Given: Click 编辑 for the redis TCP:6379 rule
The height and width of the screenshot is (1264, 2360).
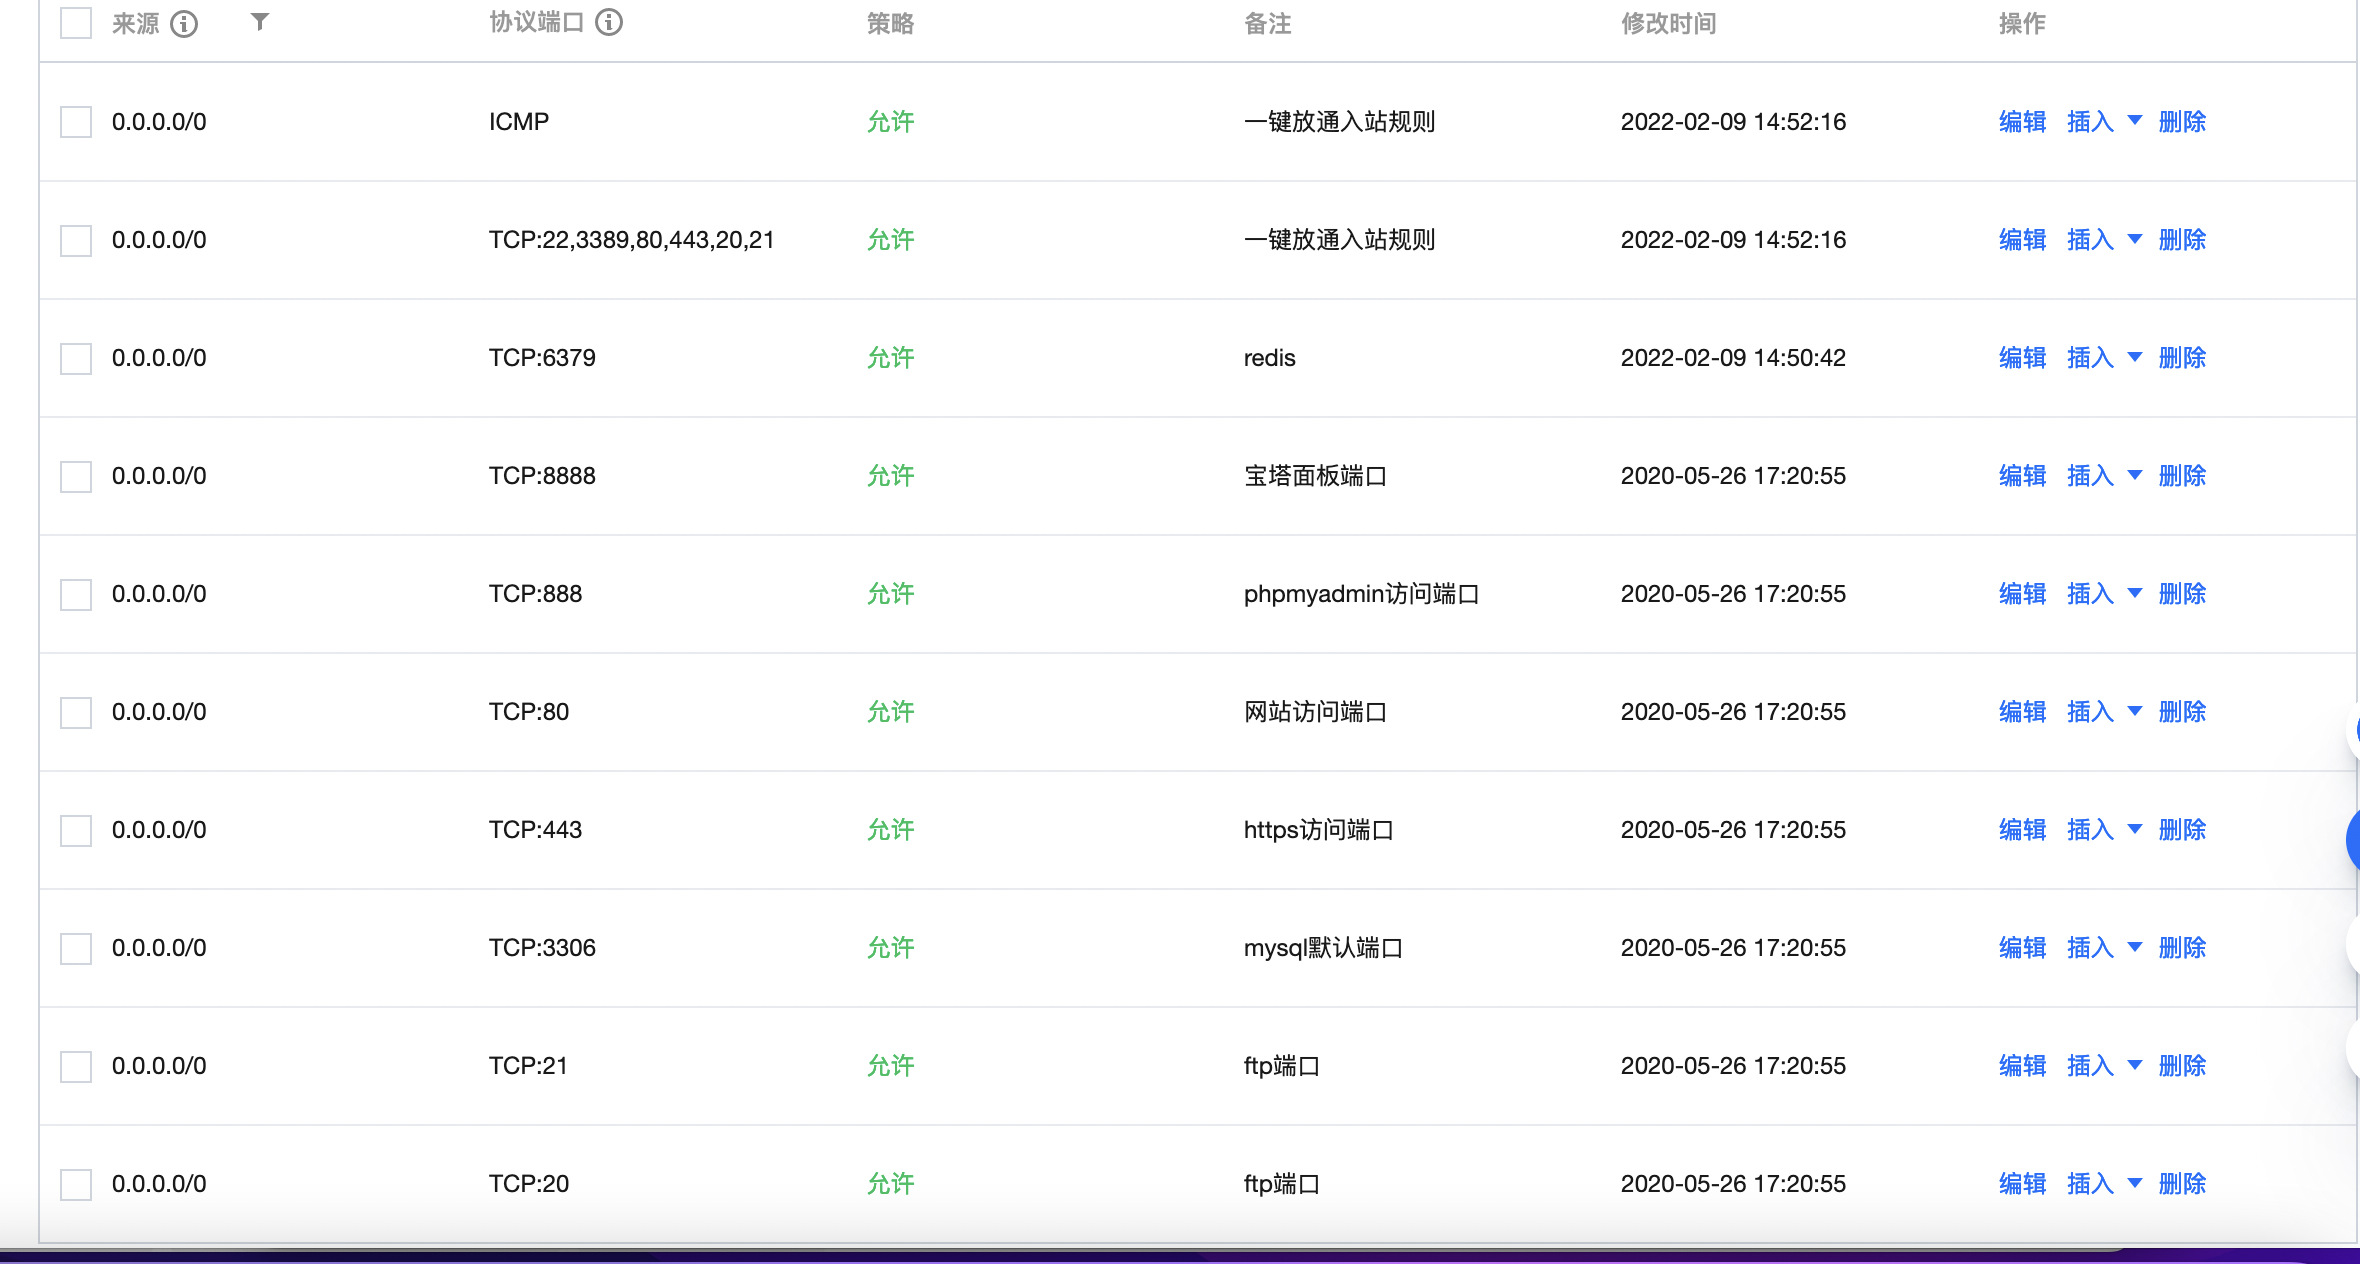Looking at the screenshot, I should tap(2022, 358).
